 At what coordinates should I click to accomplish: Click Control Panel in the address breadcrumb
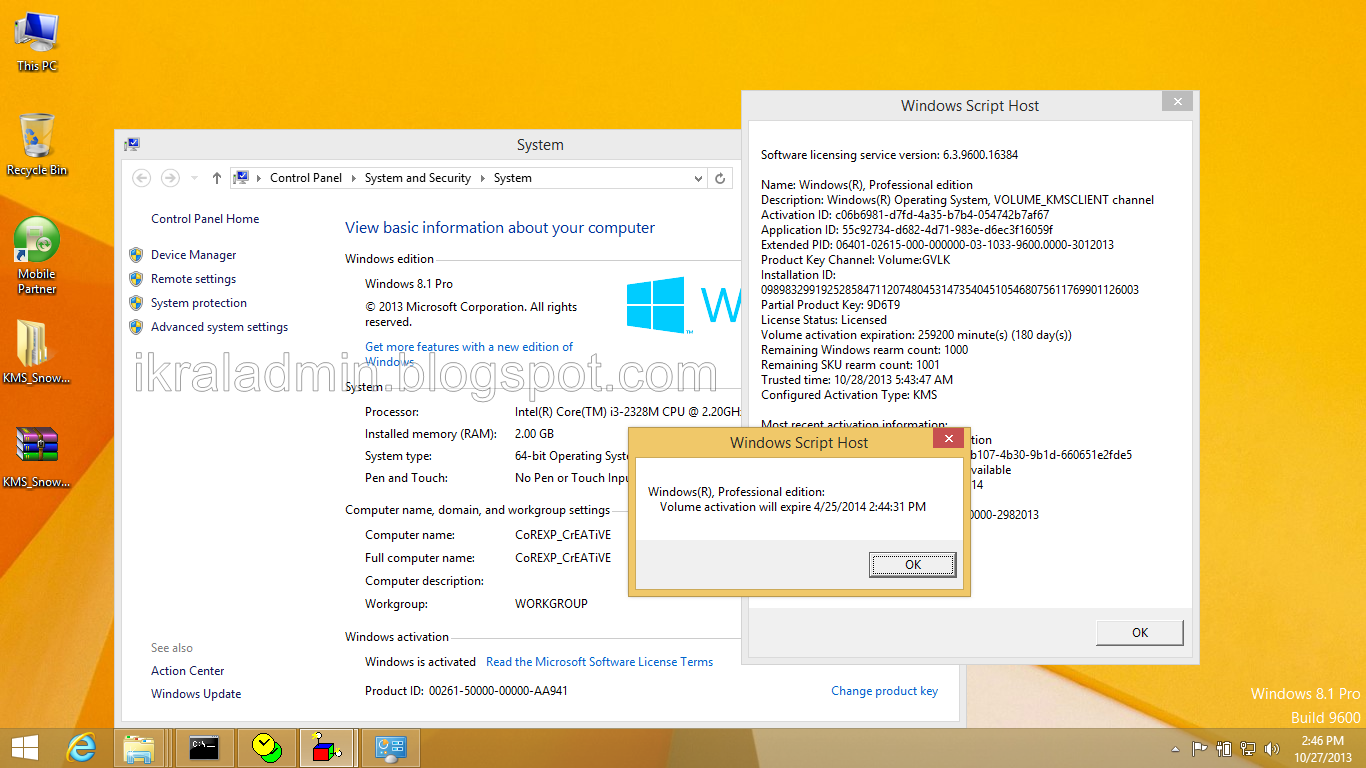(306, 178)
